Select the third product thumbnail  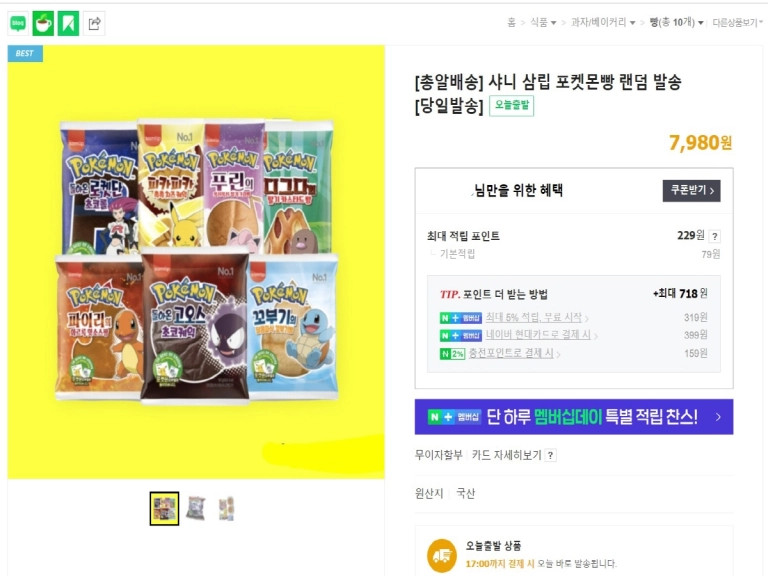pyautogui.click(x=227, y=508)
